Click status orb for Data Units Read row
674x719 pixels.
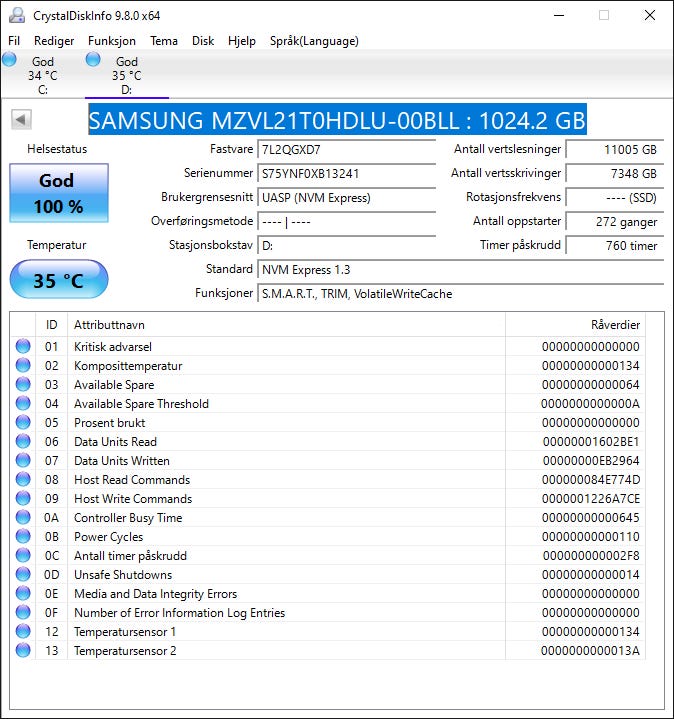tap(23, 441)
